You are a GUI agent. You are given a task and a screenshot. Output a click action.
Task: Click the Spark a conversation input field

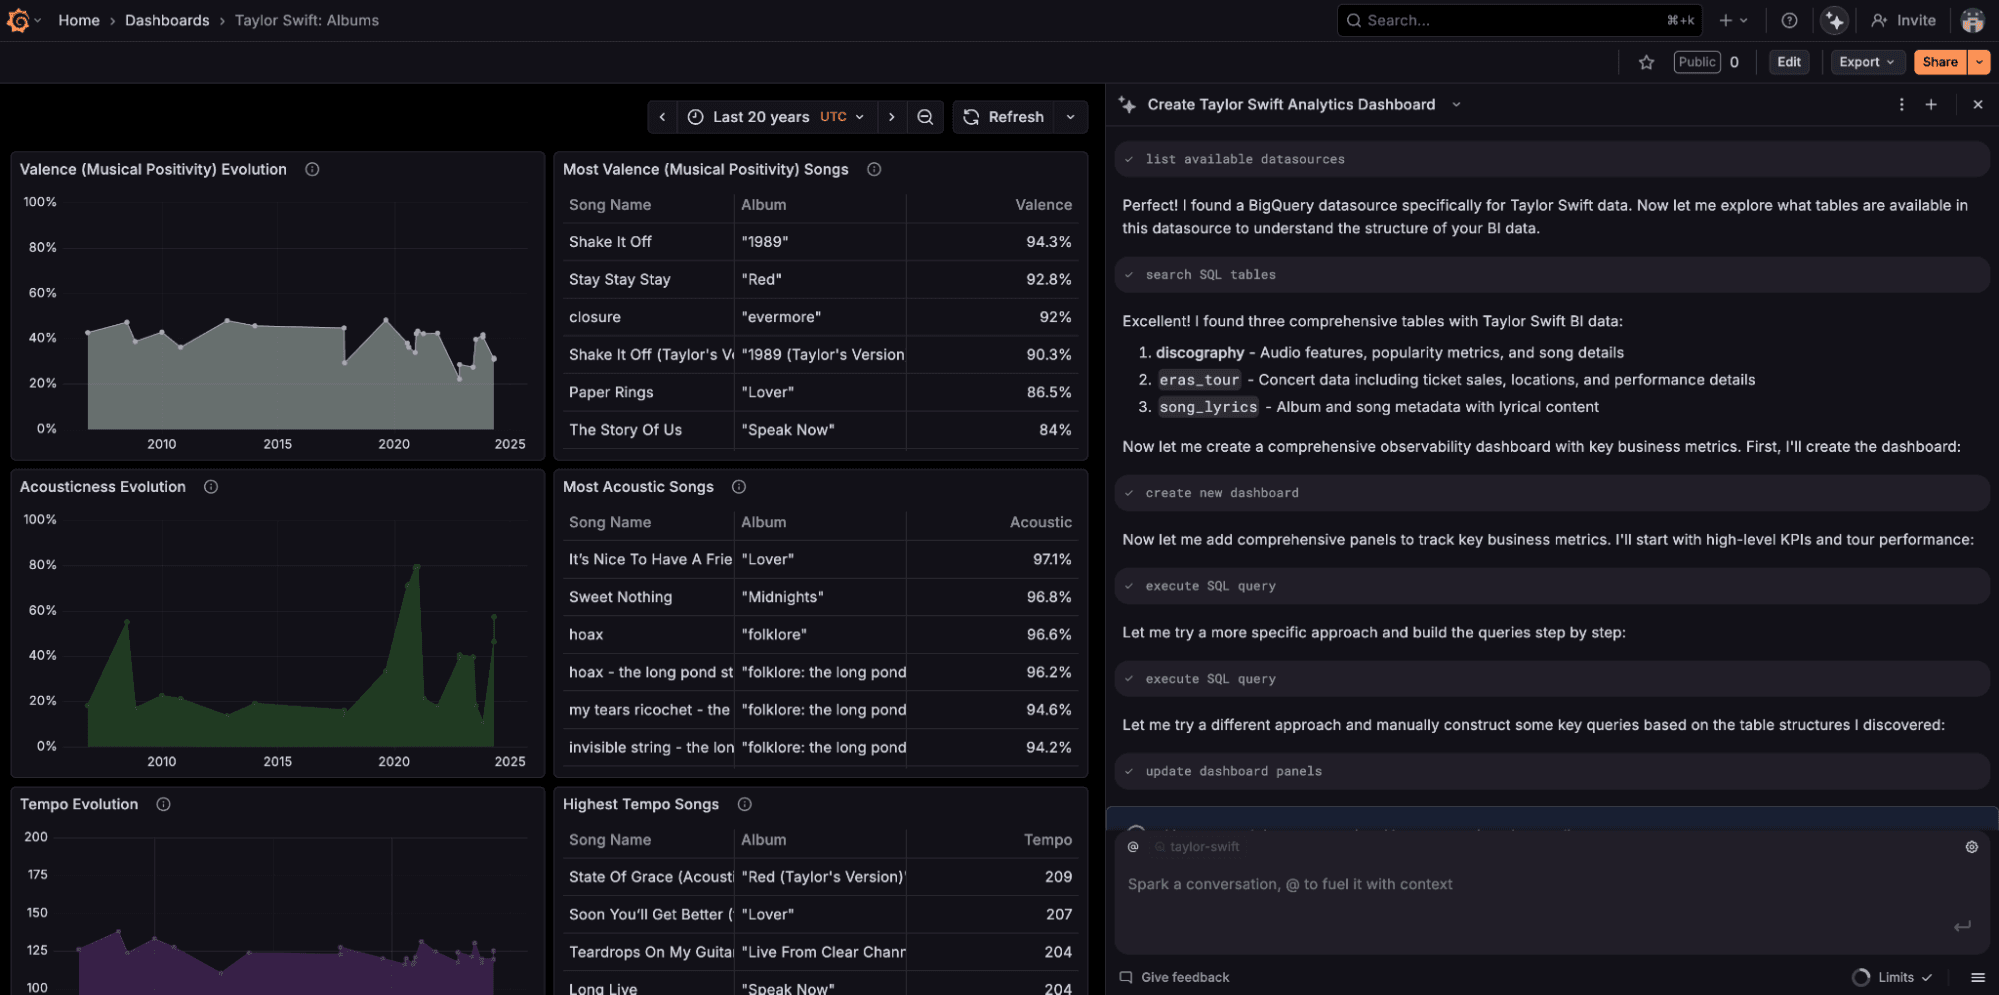click(1400, 884)
